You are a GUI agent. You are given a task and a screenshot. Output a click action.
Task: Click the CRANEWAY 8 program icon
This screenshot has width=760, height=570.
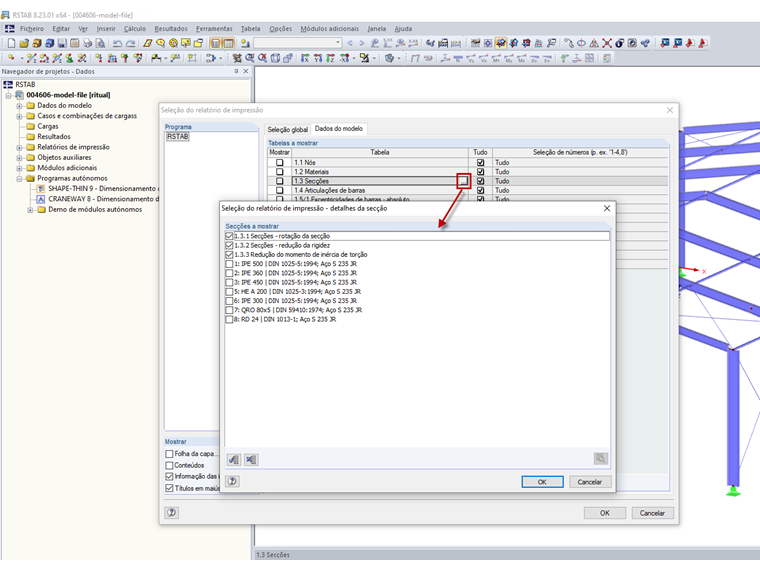coord(41,199)
